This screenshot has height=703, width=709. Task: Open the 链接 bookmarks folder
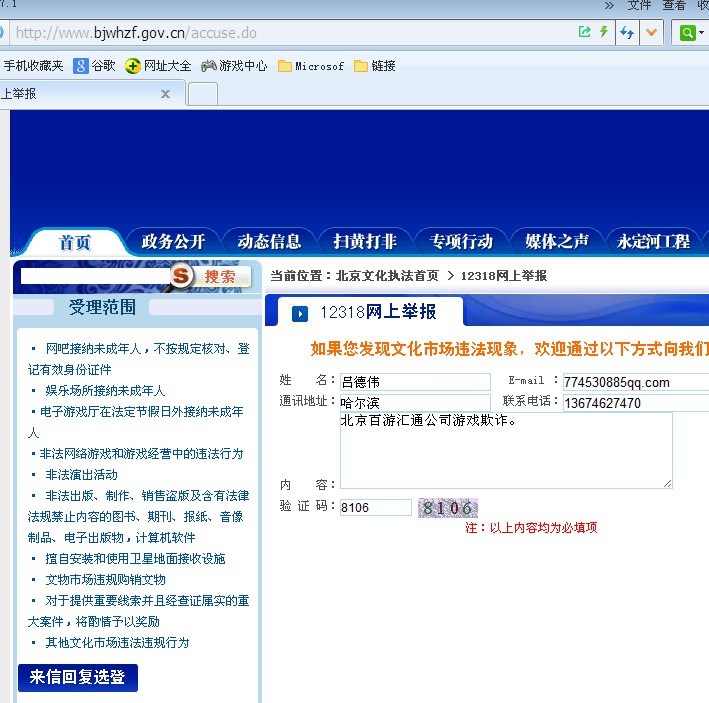(x=373, y=66)
